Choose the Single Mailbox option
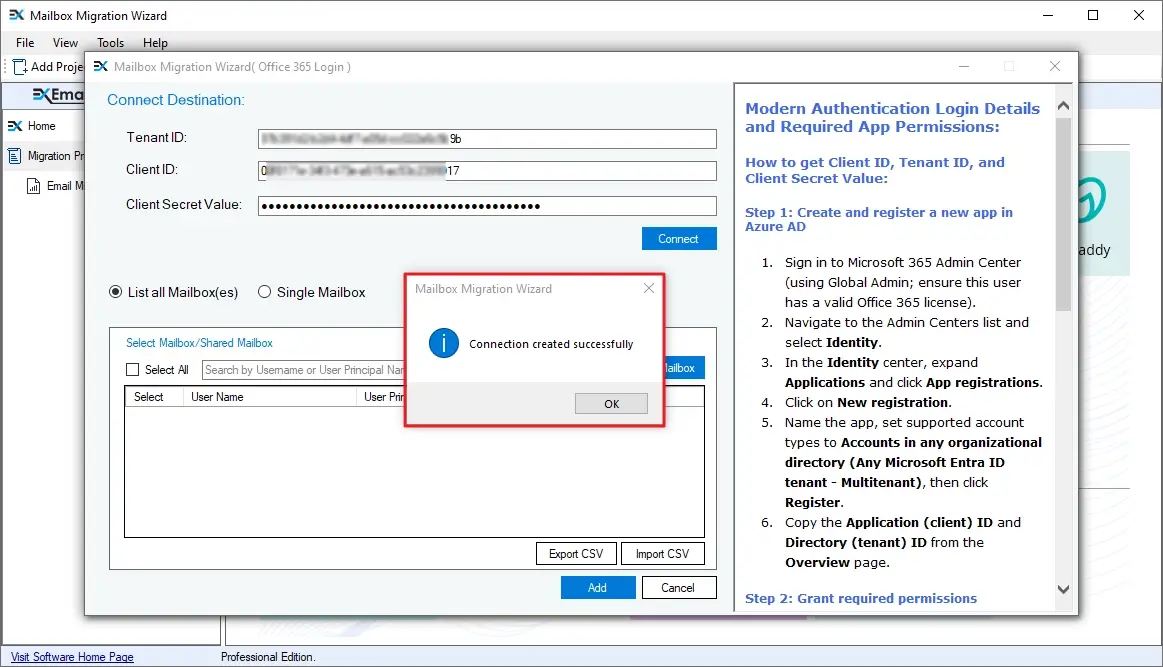 [x=264, y=291]
